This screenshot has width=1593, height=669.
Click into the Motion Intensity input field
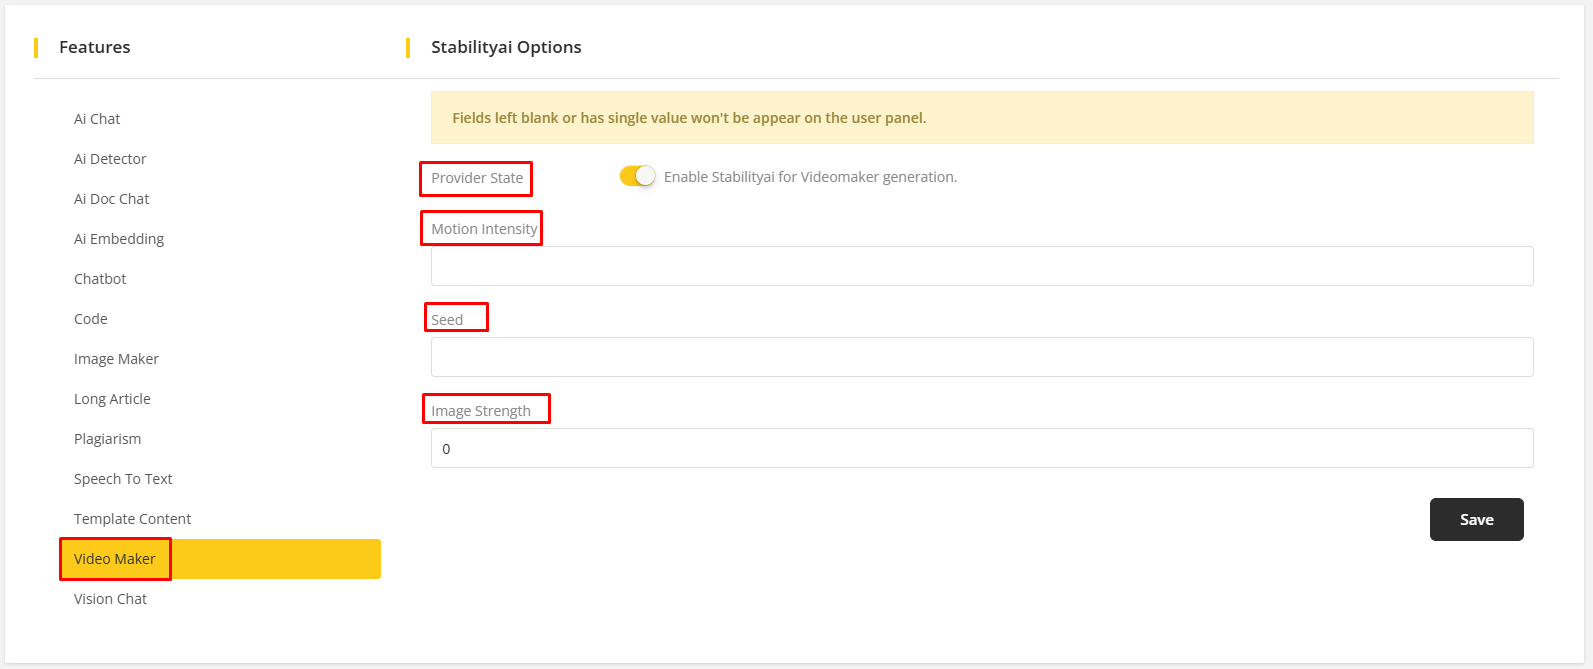pos(981,266)
